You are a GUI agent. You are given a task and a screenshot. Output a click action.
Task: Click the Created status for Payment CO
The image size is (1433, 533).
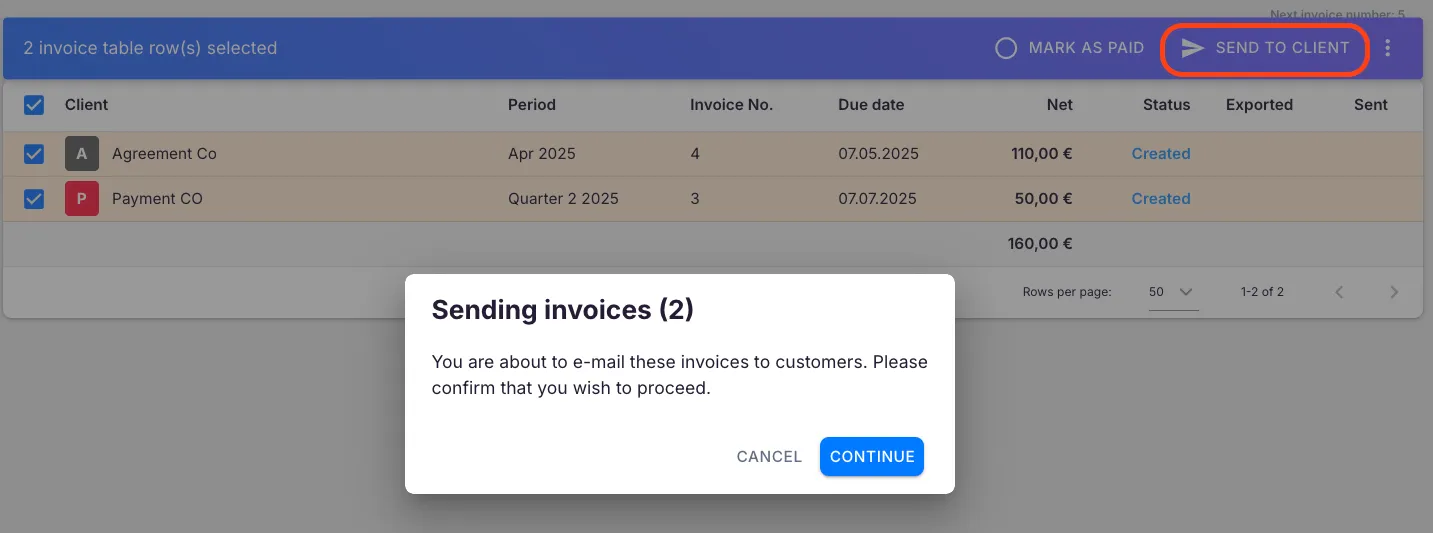(1160, 199)
